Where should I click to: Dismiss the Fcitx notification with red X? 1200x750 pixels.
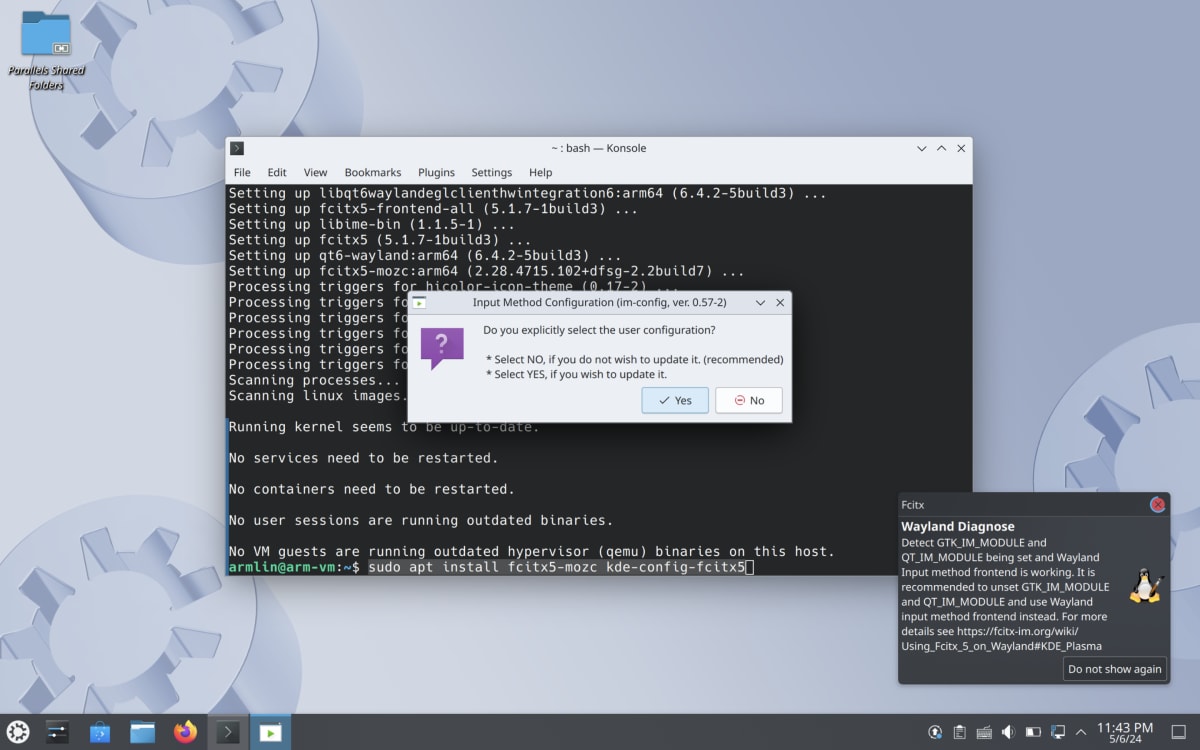pos(1157,505)
